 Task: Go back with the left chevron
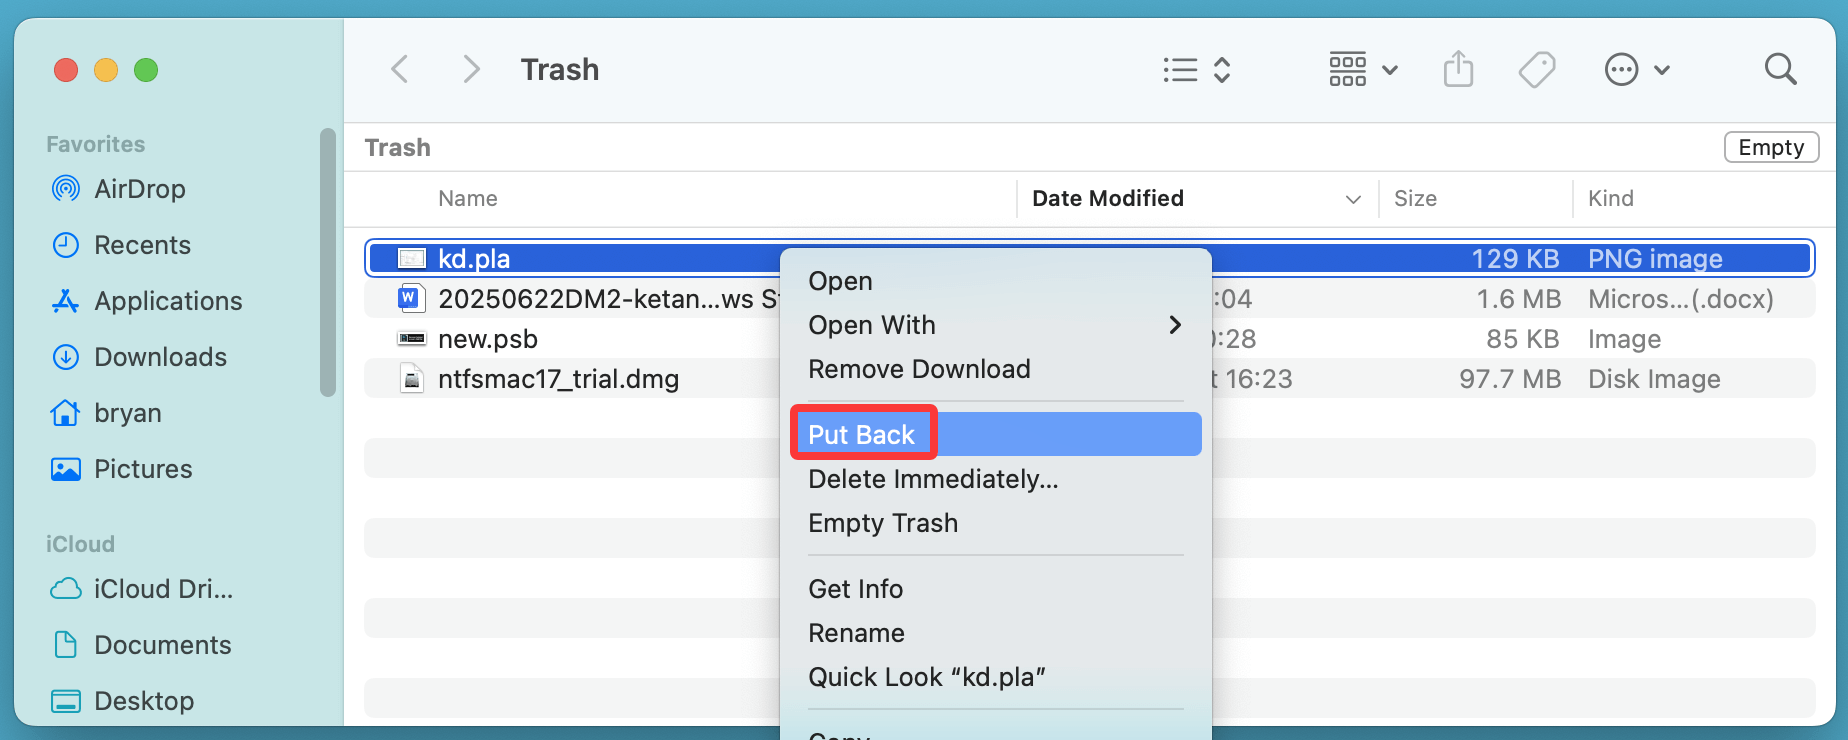click(x=400, y=70)
